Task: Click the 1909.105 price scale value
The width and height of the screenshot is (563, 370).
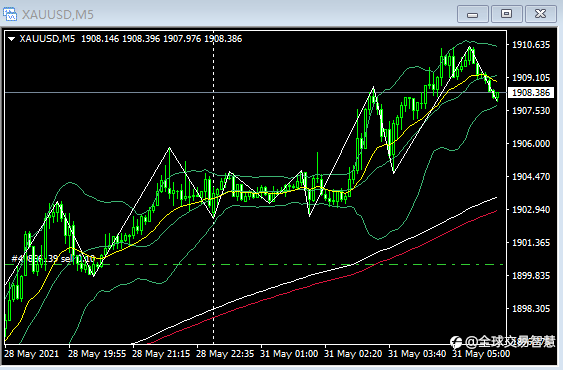Action: tap(531, 78)
